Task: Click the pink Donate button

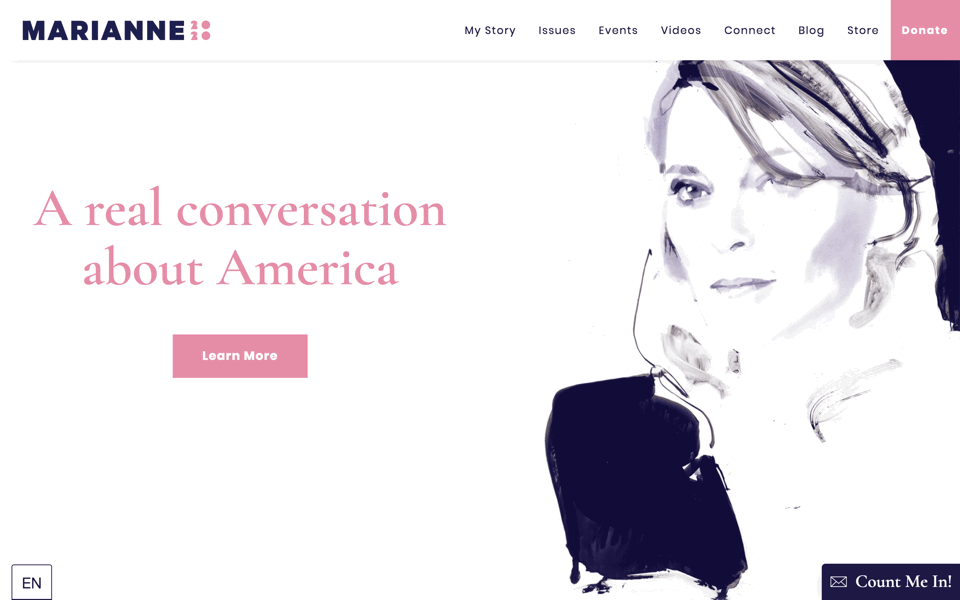Action: pos(925,30)
